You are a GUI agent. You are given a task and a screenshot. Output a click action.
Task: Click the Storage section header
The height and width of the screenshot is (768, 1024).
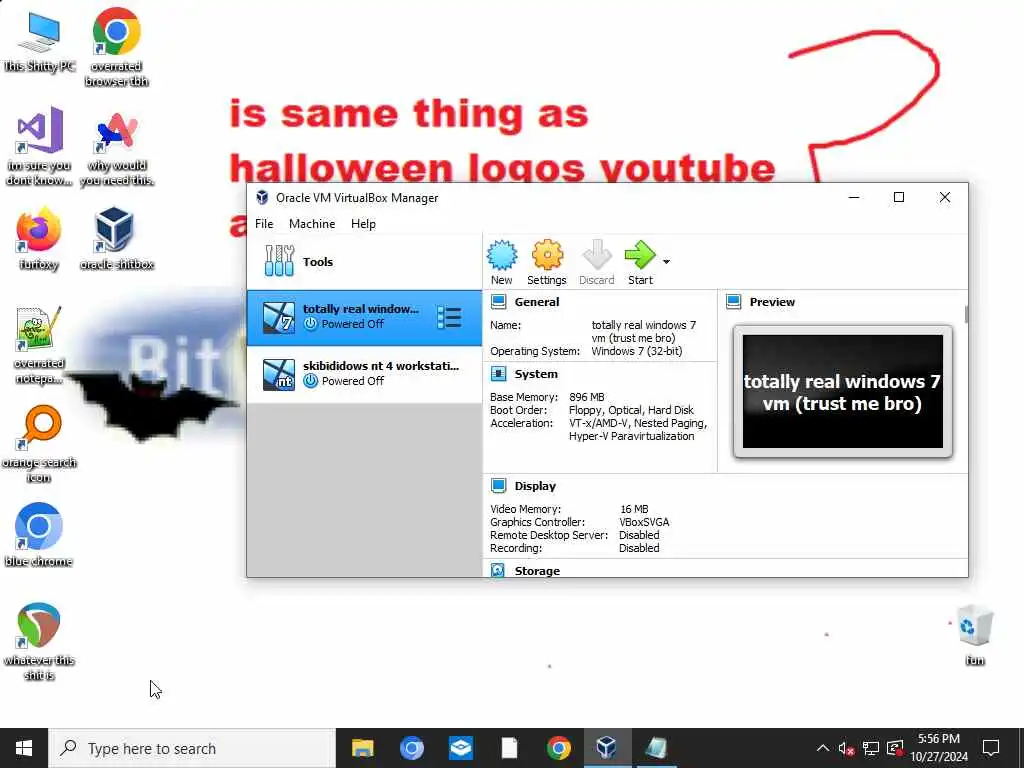537,571
